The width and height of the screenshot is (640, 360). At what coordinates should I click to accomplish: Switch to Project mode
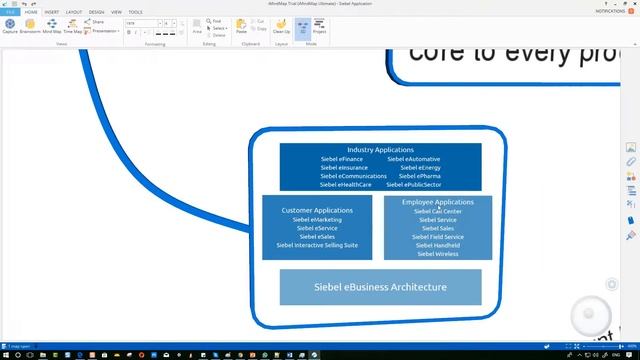pos(320,26)
